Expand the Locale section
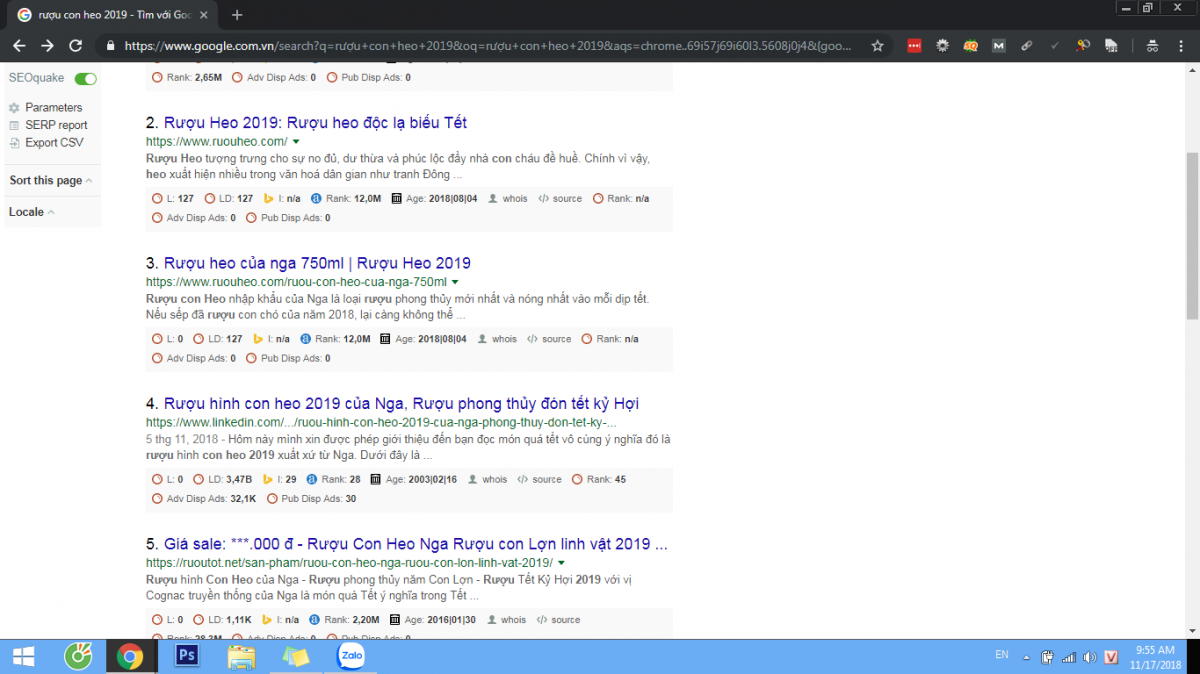The height and width of the screenshot is (674, 1200). coord(32,212)
